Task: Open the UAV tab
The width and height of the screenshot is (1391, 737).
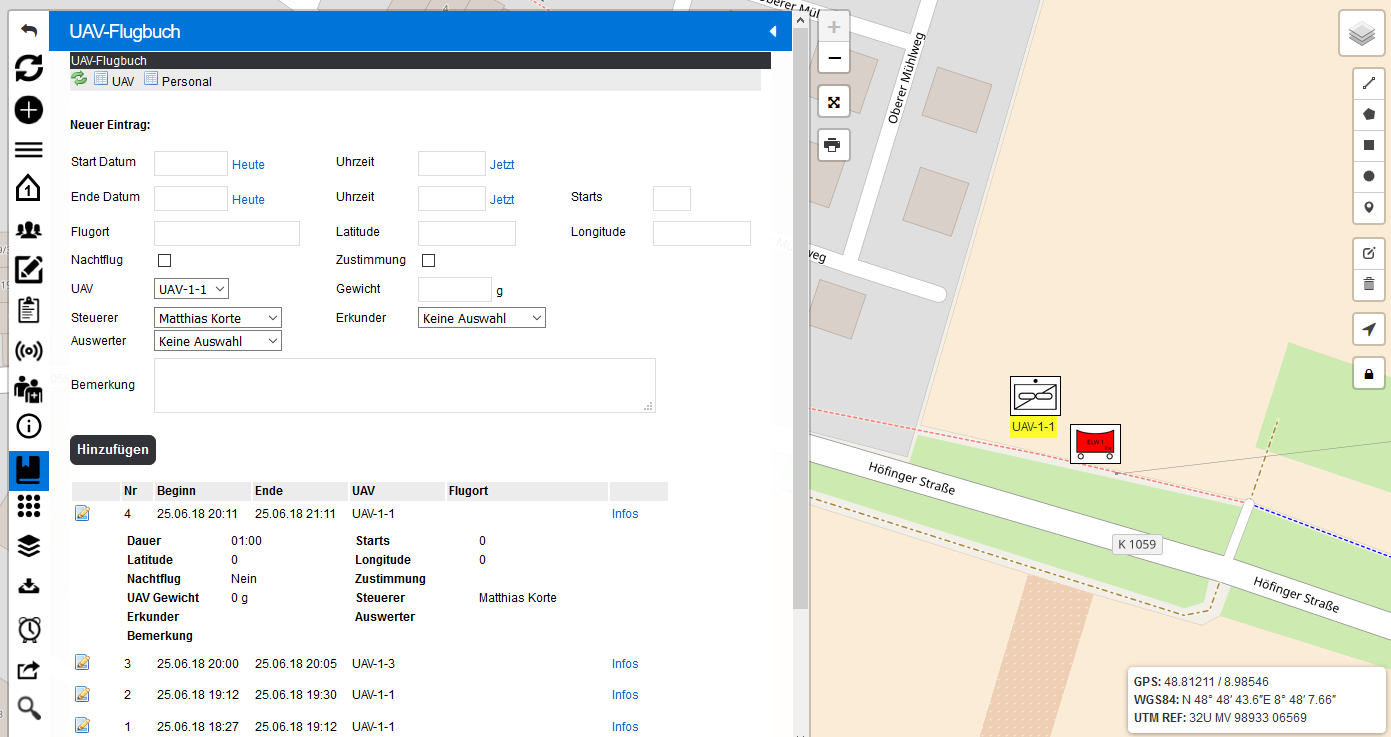Action: click(114, 81)
